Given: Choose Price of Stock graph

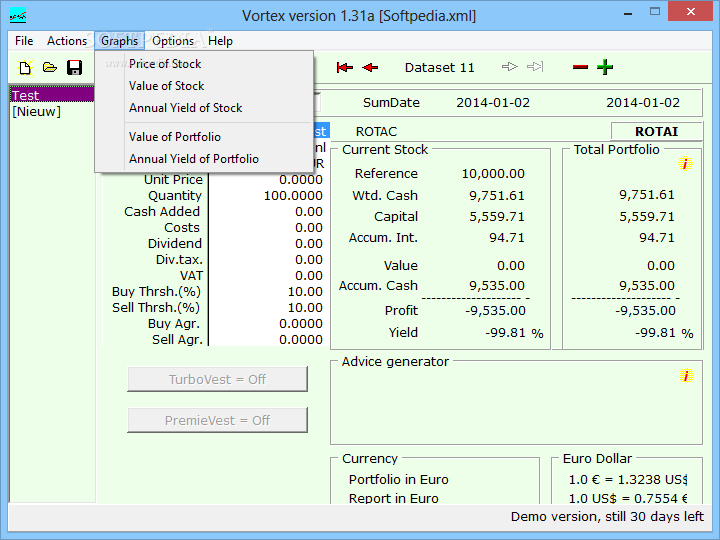Looking at the screenshot, I should pos(204,64).
